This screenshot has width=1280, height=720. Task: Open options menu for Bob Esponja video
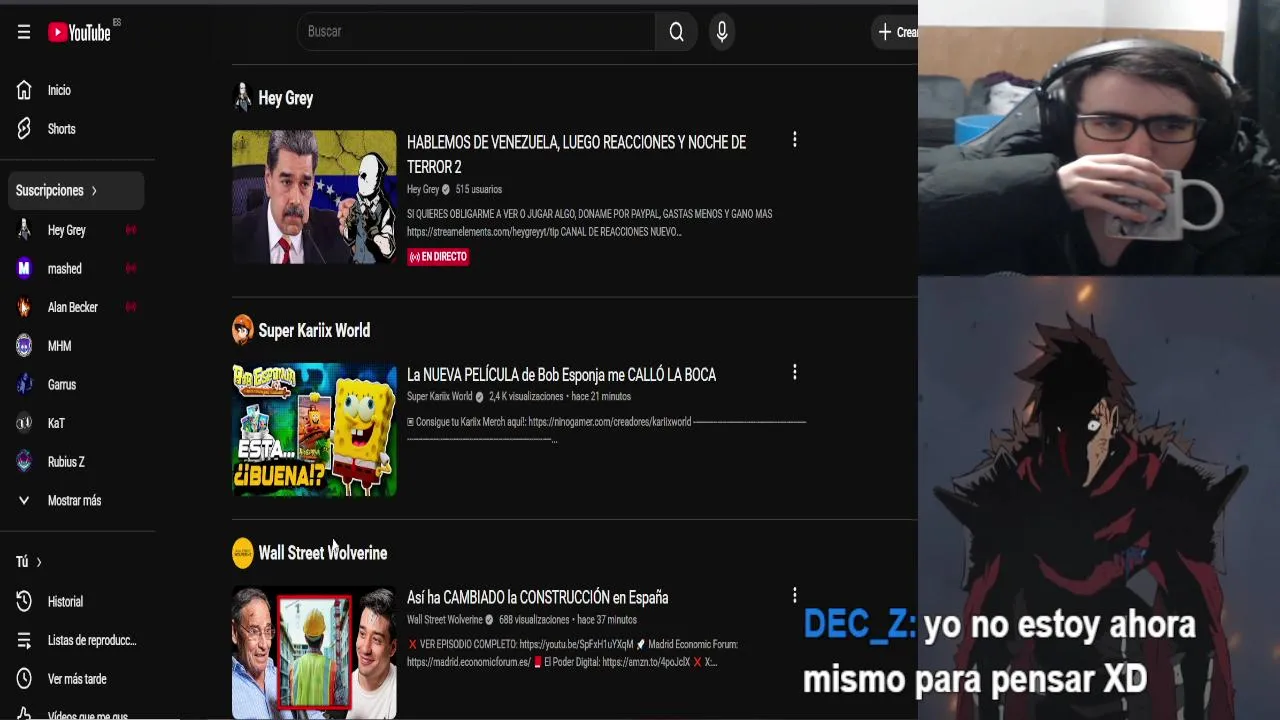coord(795,372)
